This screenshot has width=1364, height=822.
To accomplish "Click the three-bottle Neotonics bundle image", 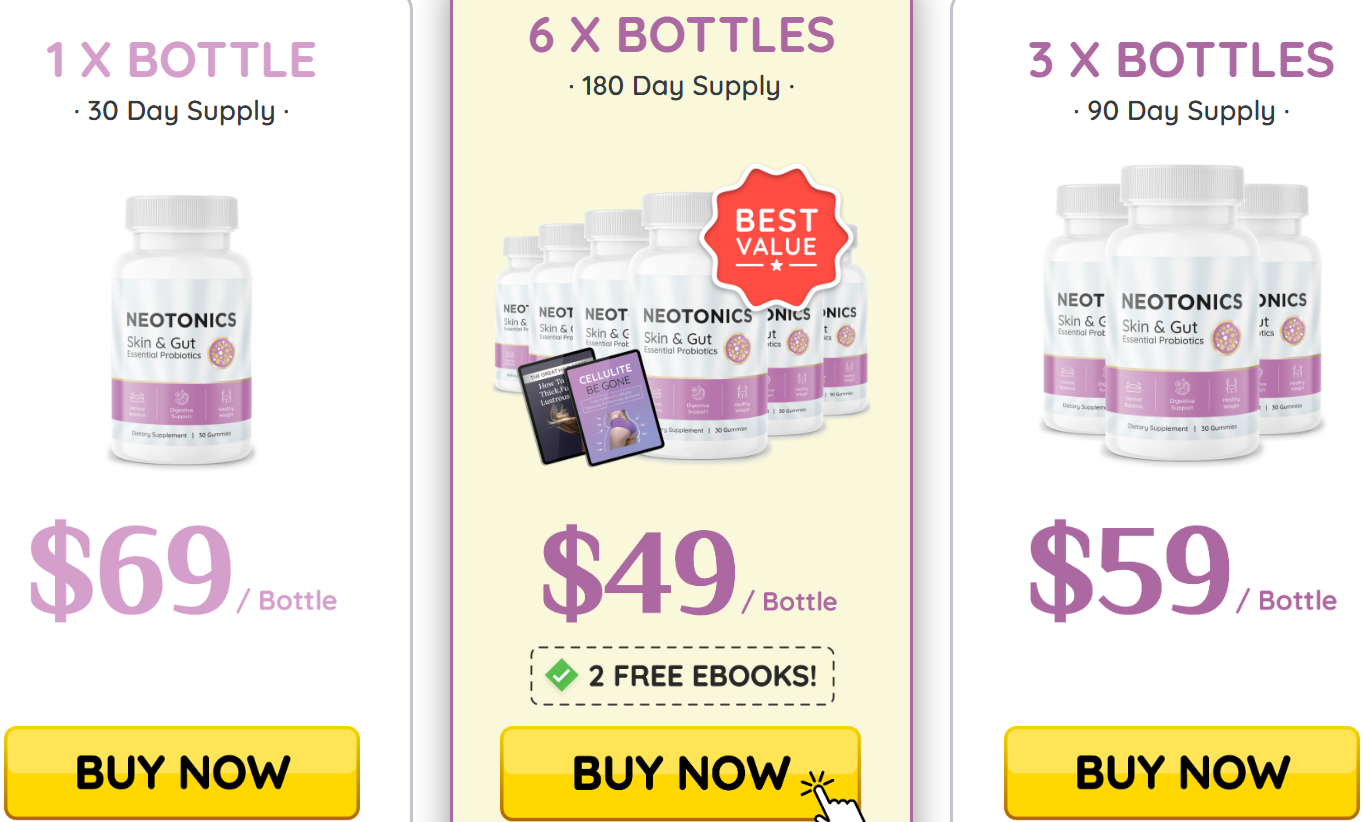I will coord(1181,312).
